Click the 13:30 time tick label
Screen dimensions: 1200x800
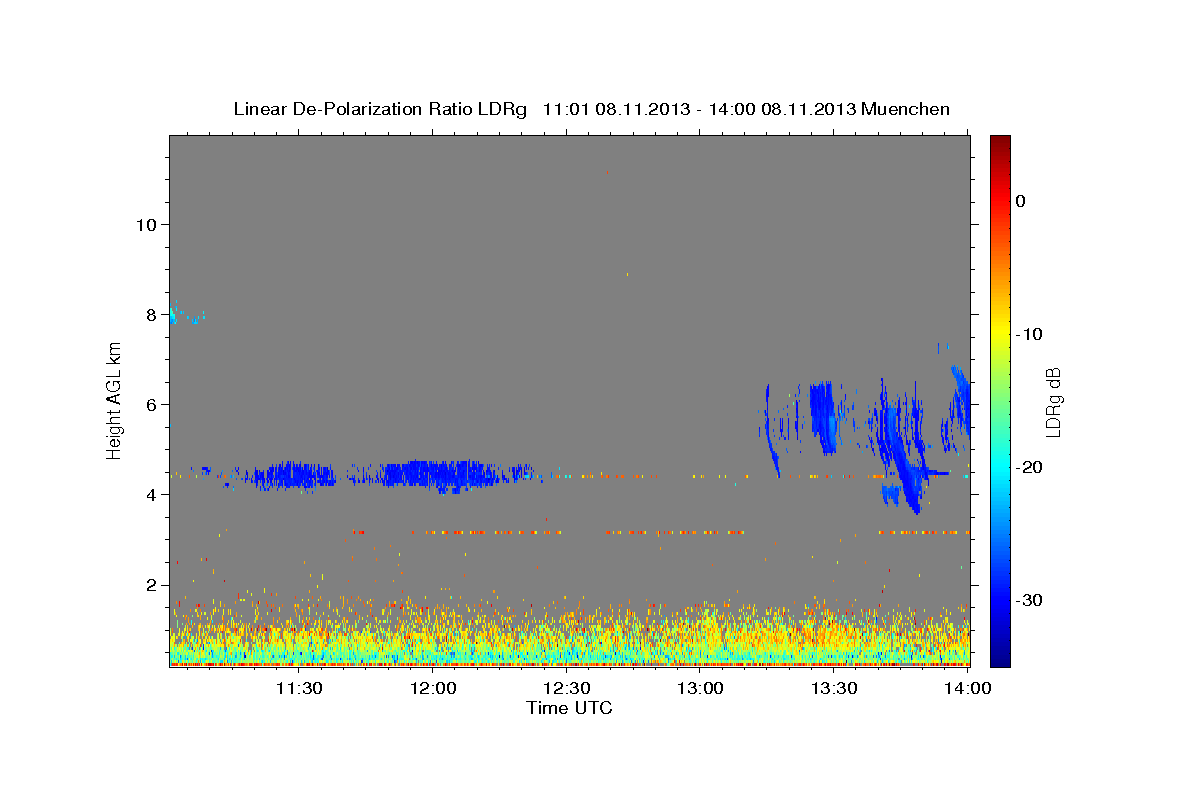click(834, 688)
